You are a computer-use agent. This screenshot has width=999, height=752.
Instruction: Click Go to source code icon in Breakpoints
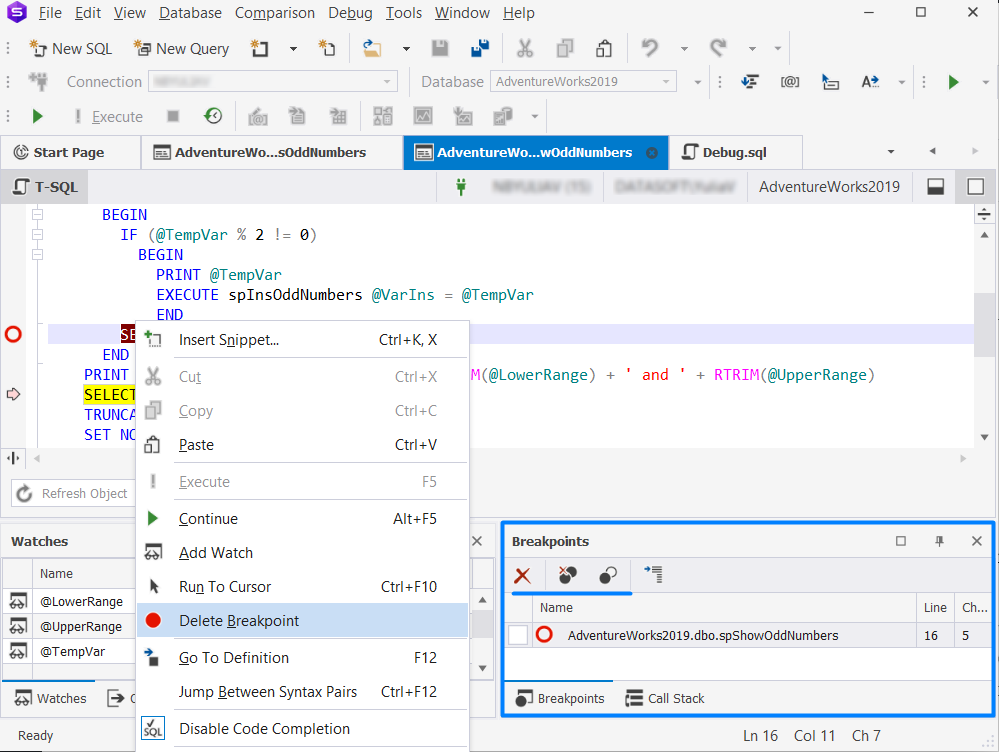pos(654,574)
